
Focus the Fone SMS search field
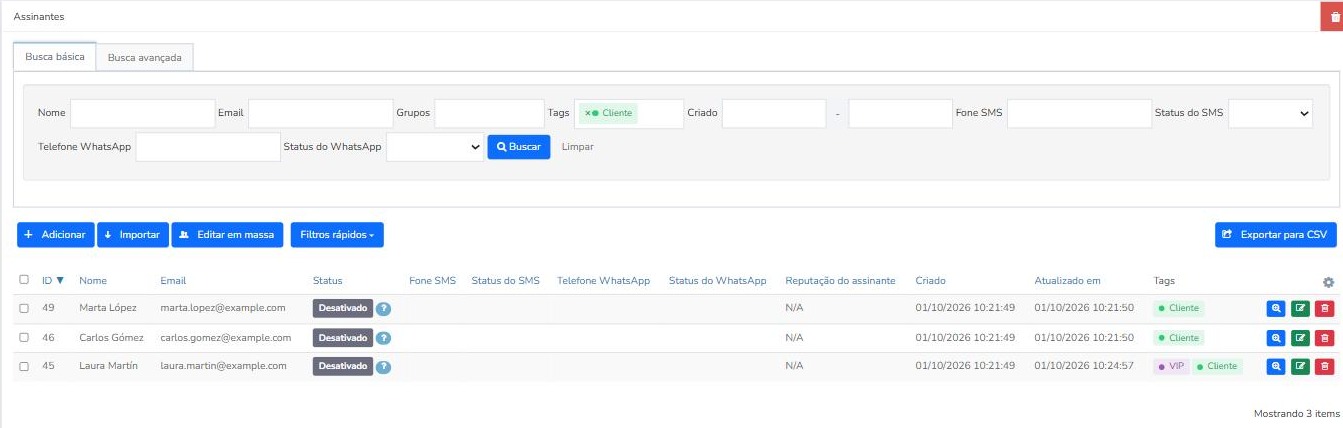1080,114
